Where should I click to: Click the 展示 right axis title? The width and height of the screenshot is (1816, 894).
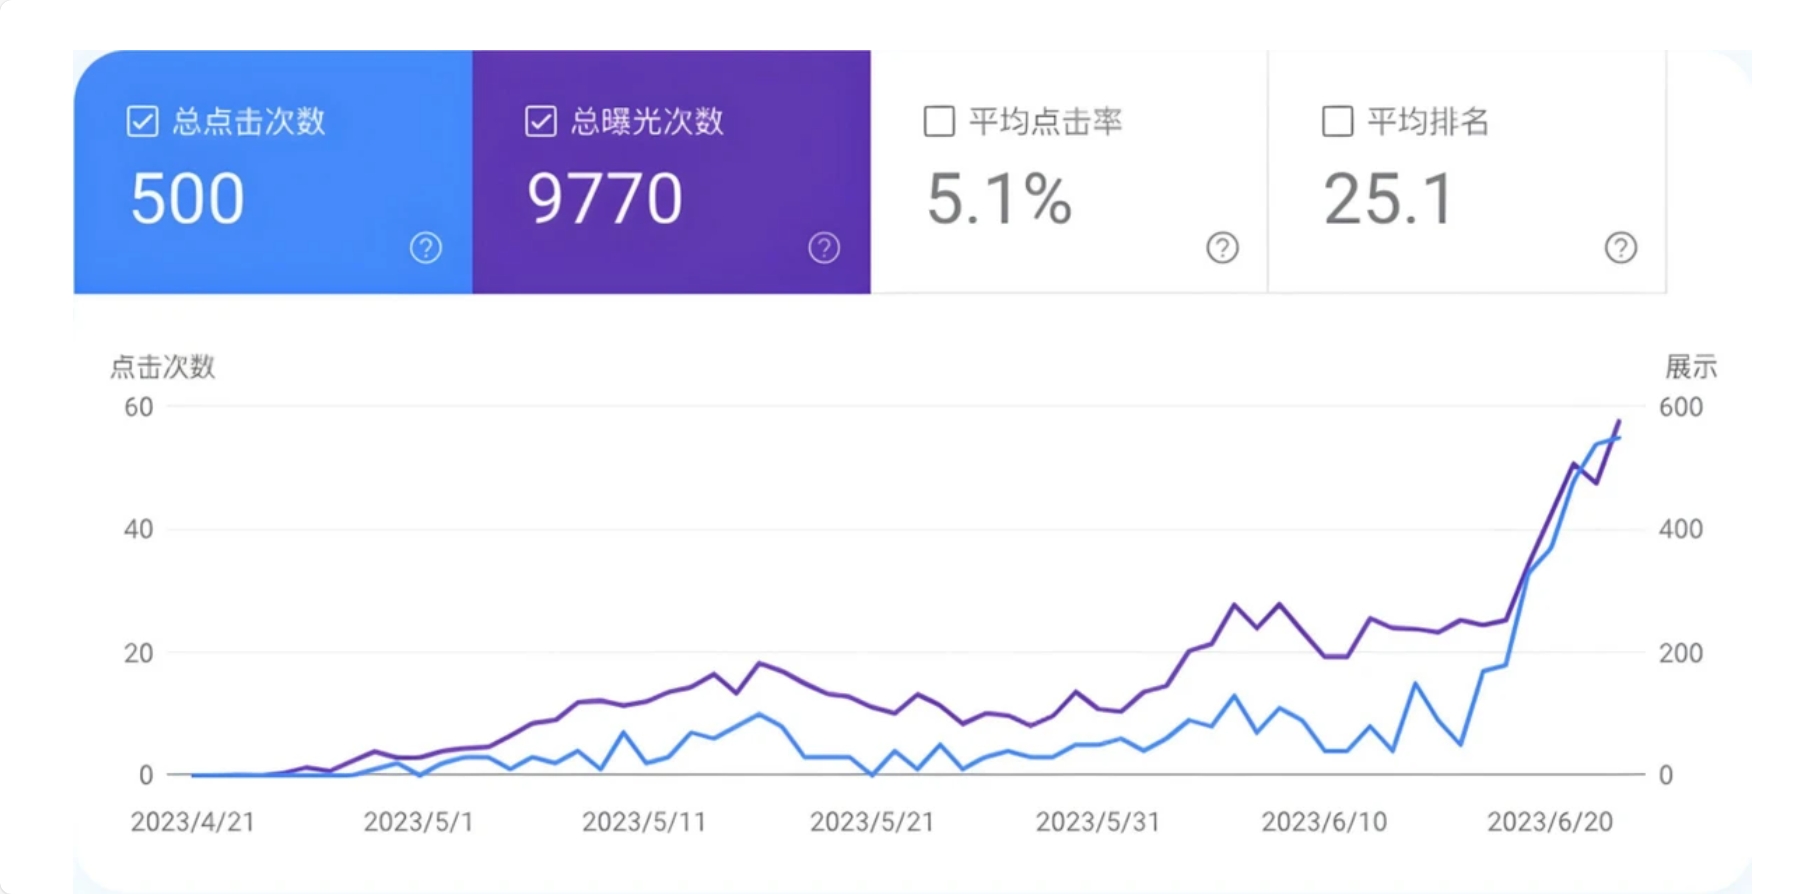click(x=1690, y=367)
